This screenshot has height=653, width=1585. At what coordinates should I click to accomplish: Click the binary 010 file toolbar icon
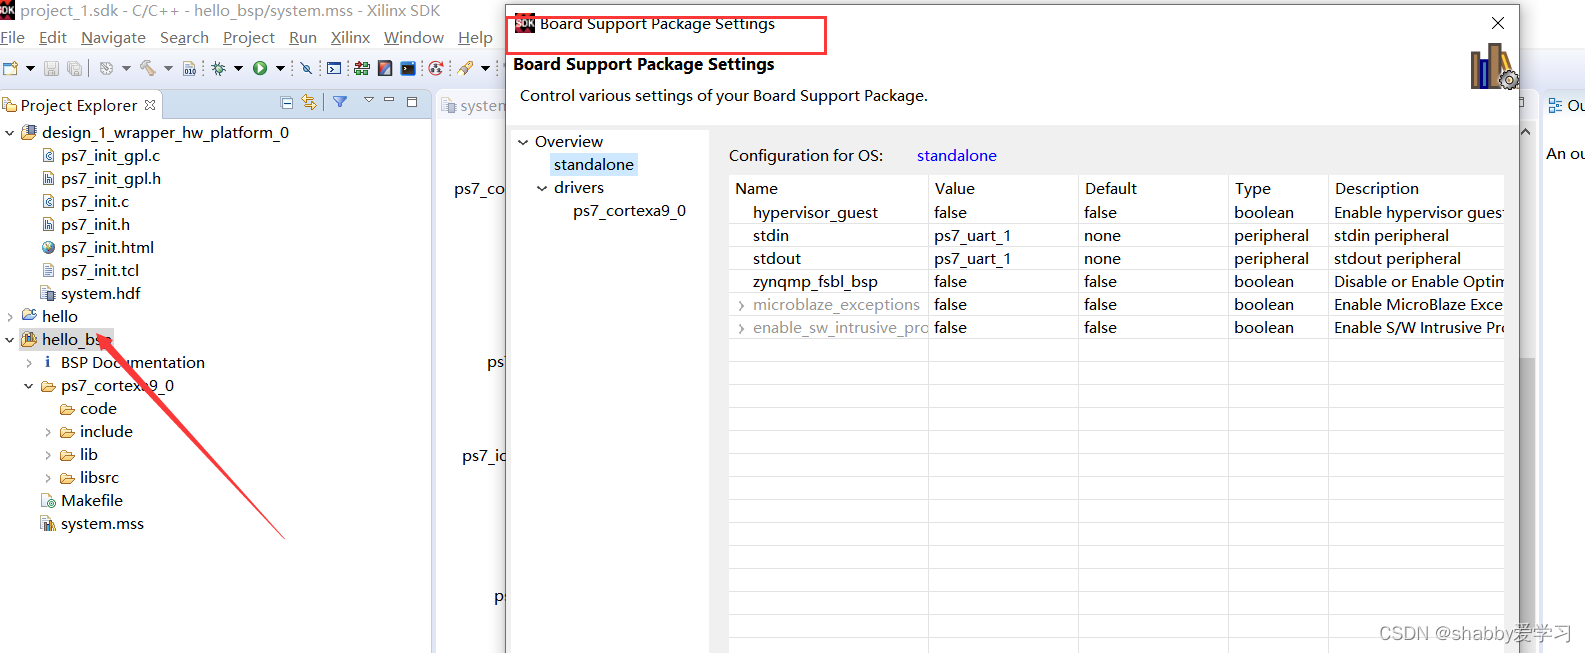[x=189, y=68]
